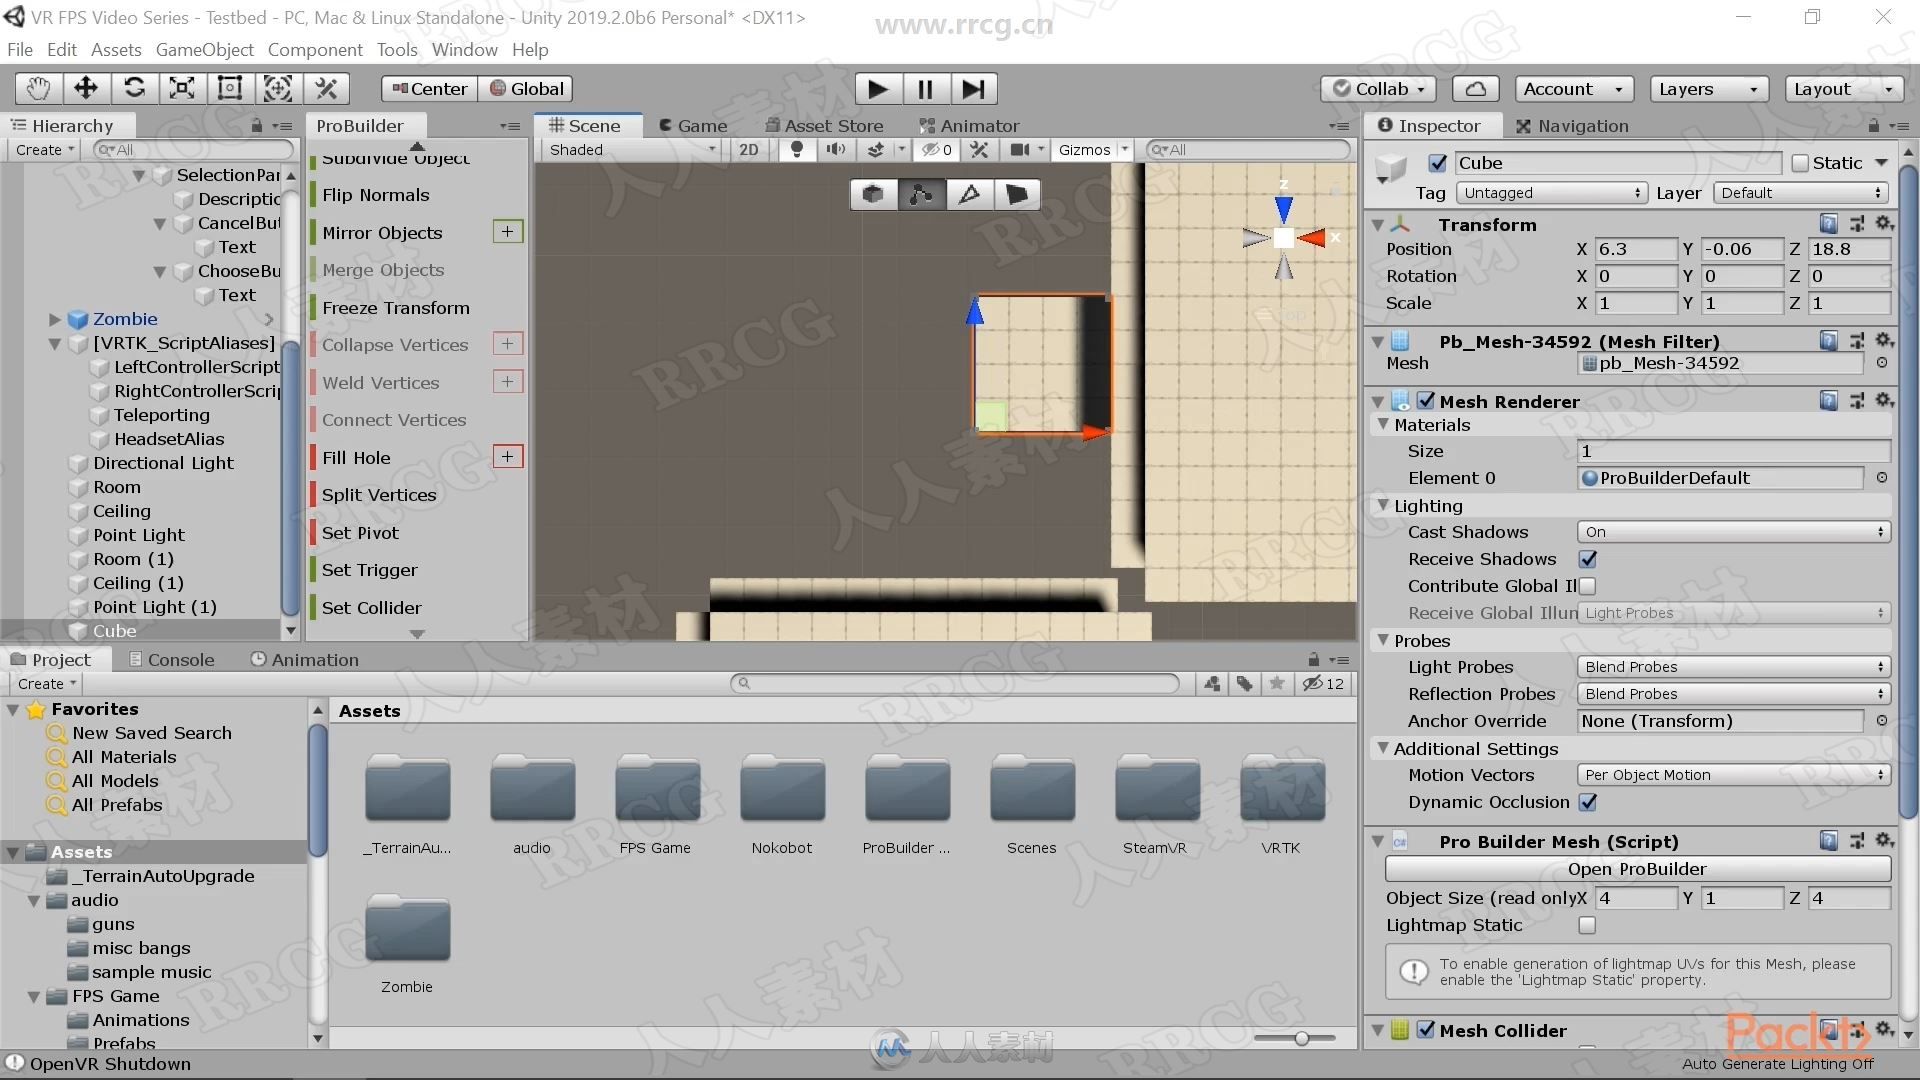This screenshot has width=1920, height=1080.
Task: Search assets by label icon
Action: 1244,684
